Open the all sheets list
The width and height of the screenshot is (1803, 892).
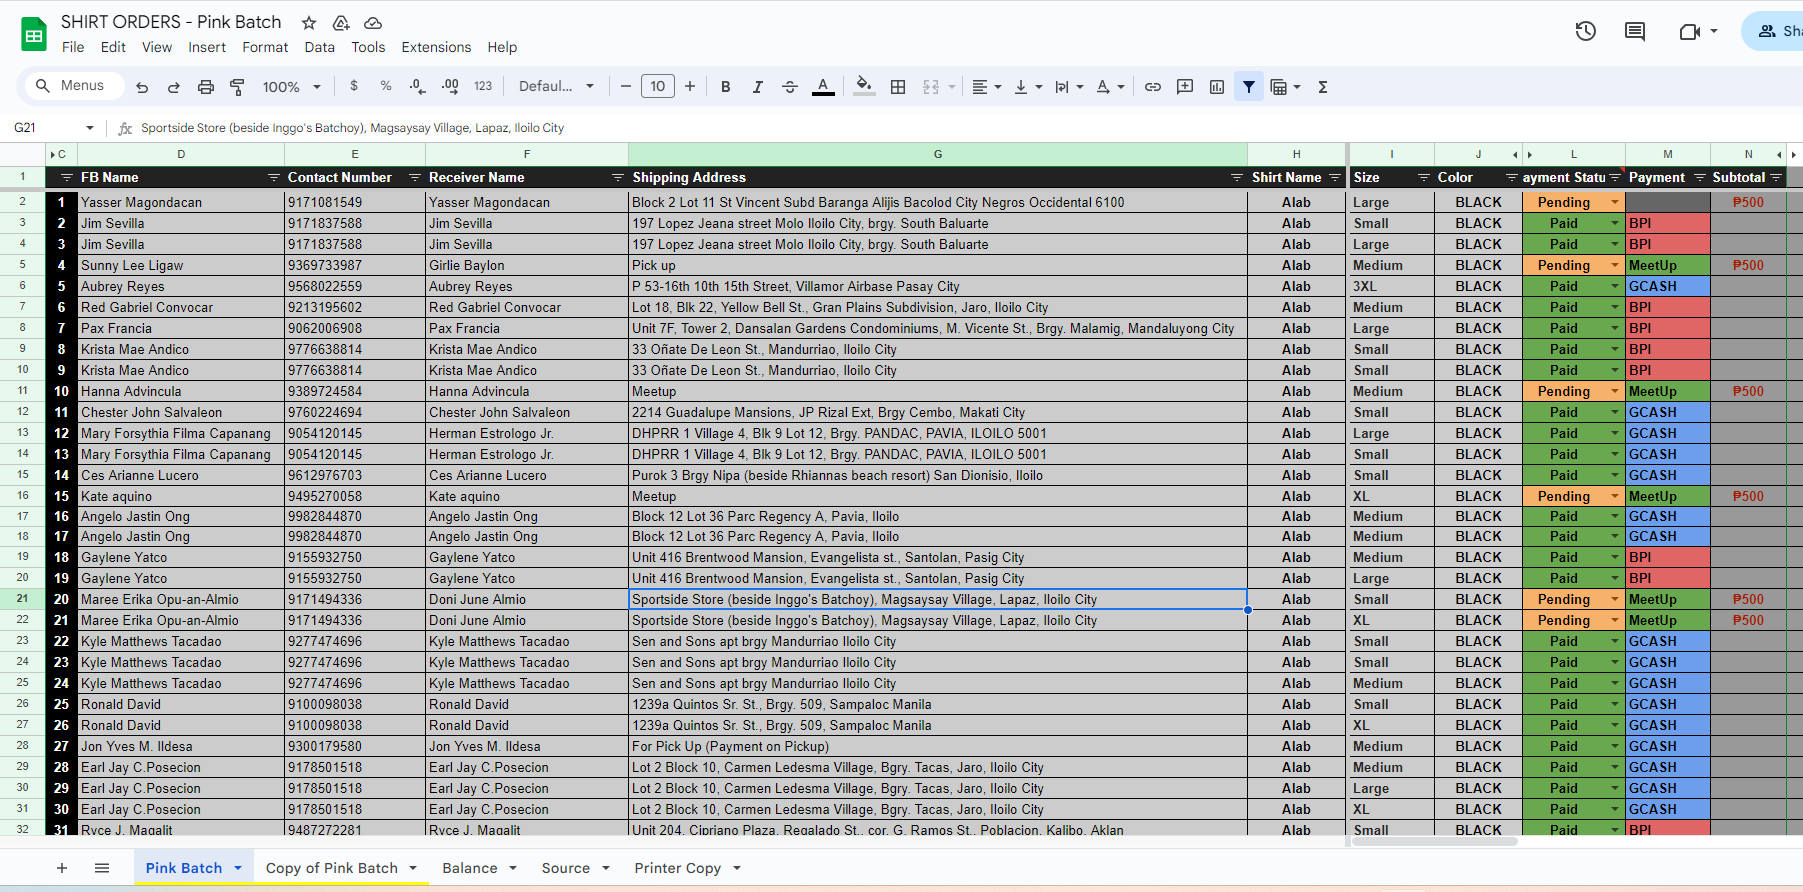pos(102,868)
